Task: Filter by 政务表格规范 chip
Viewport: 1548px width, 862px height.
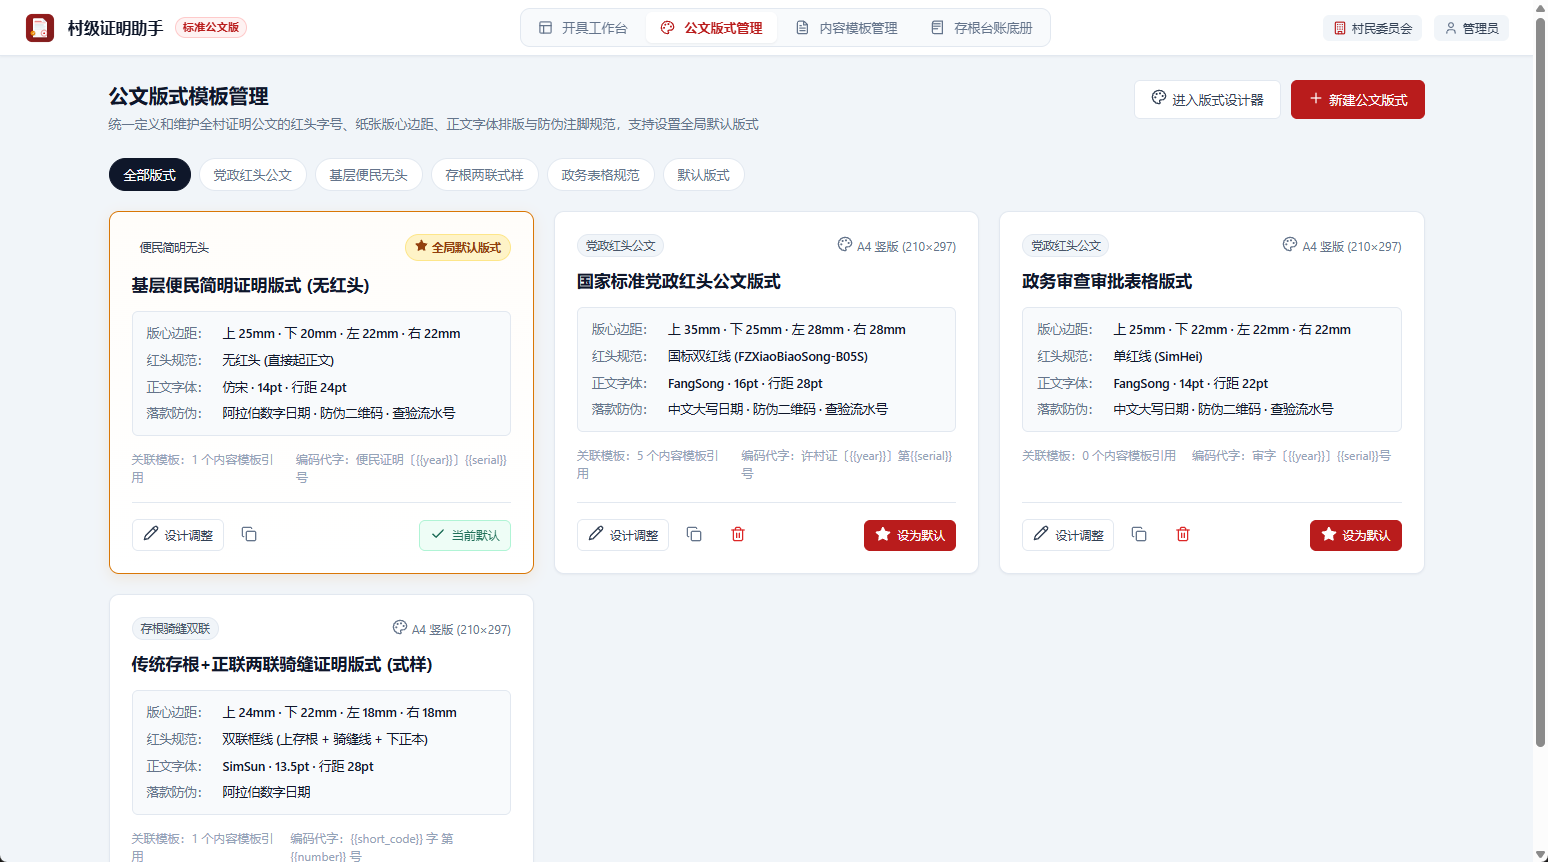Action: [x=601, y=175]
